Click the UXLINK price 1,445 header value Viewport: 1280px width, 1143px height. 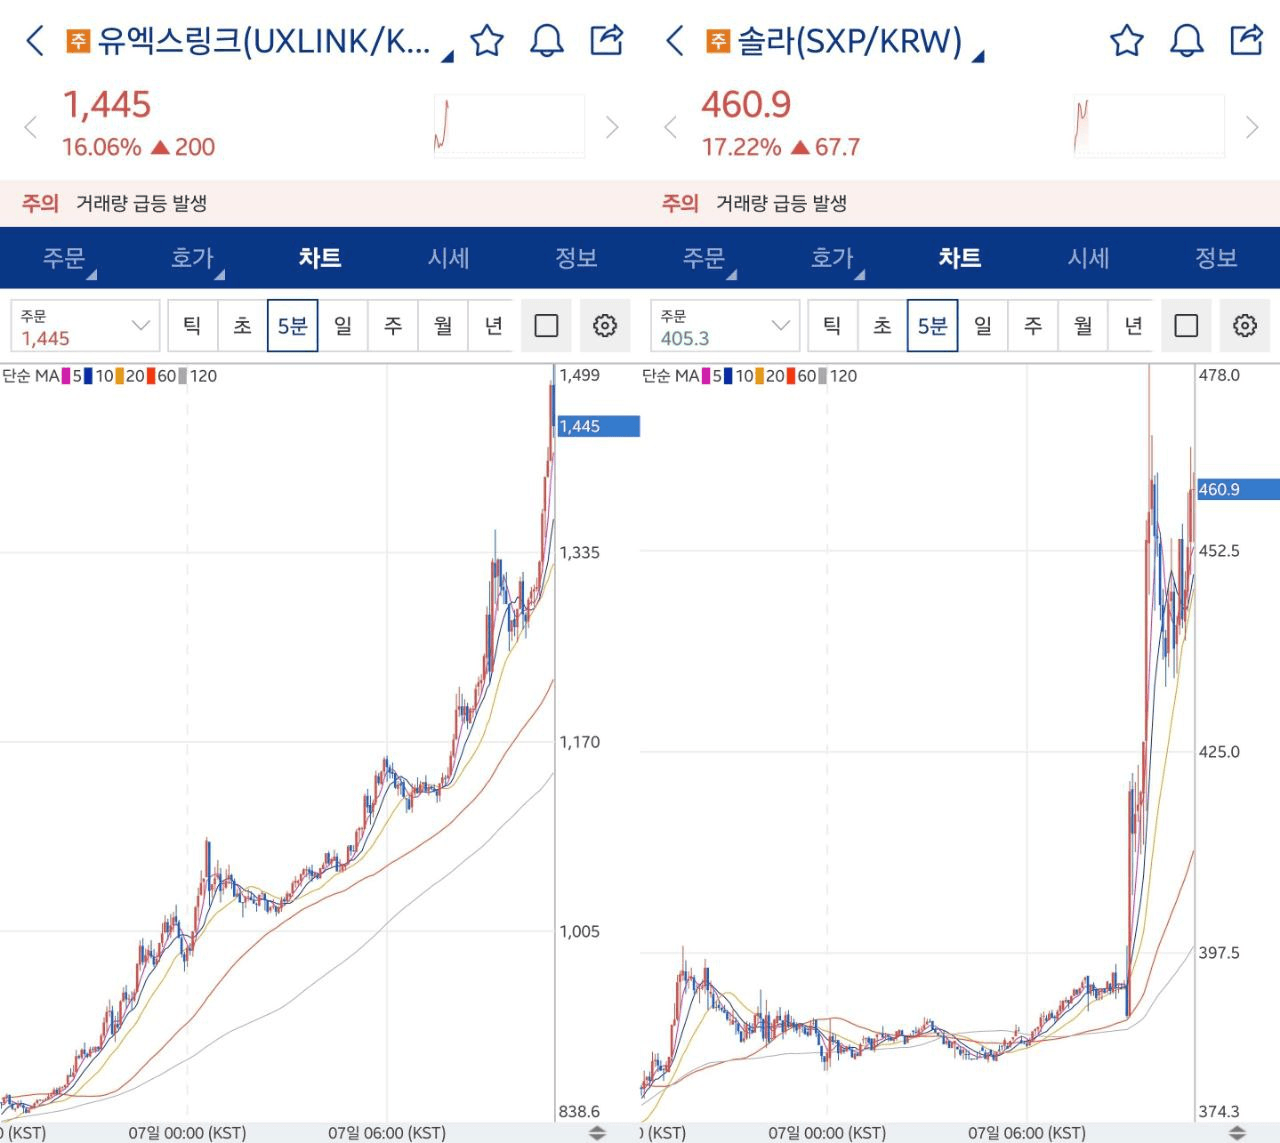[x=107, y=104]
